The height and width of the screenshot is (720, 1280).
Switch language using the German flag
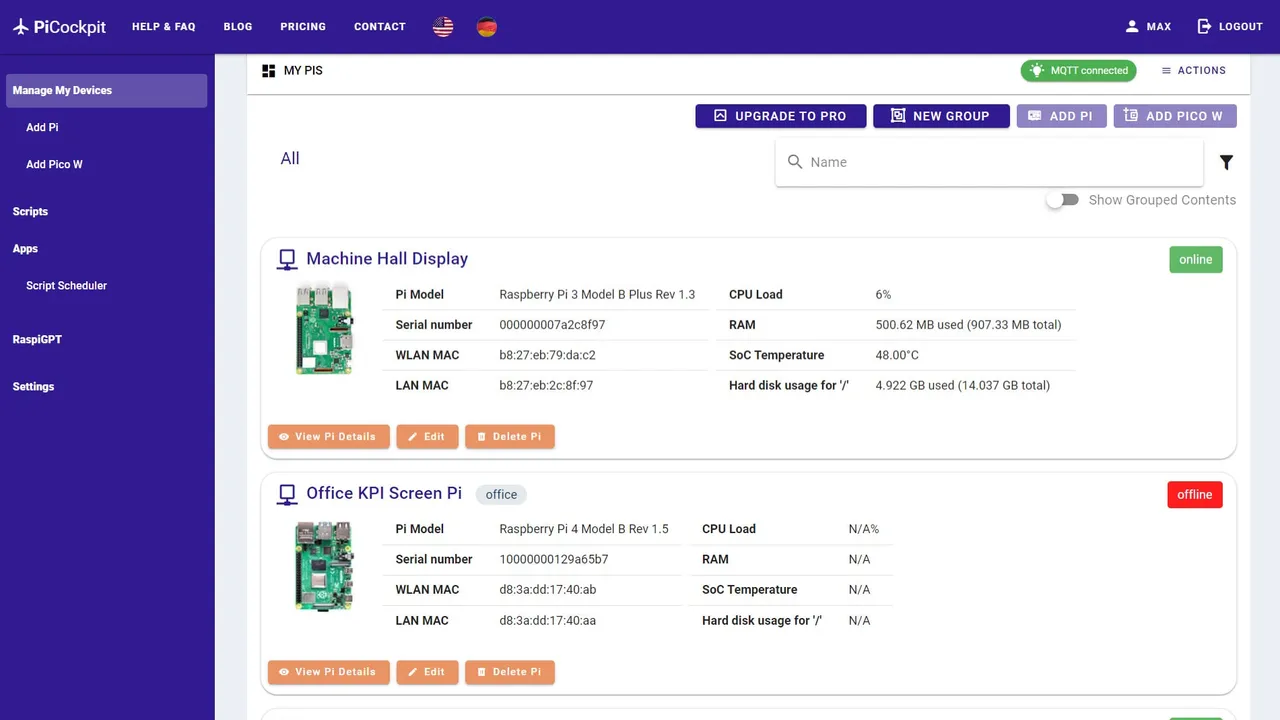point(487,27)
